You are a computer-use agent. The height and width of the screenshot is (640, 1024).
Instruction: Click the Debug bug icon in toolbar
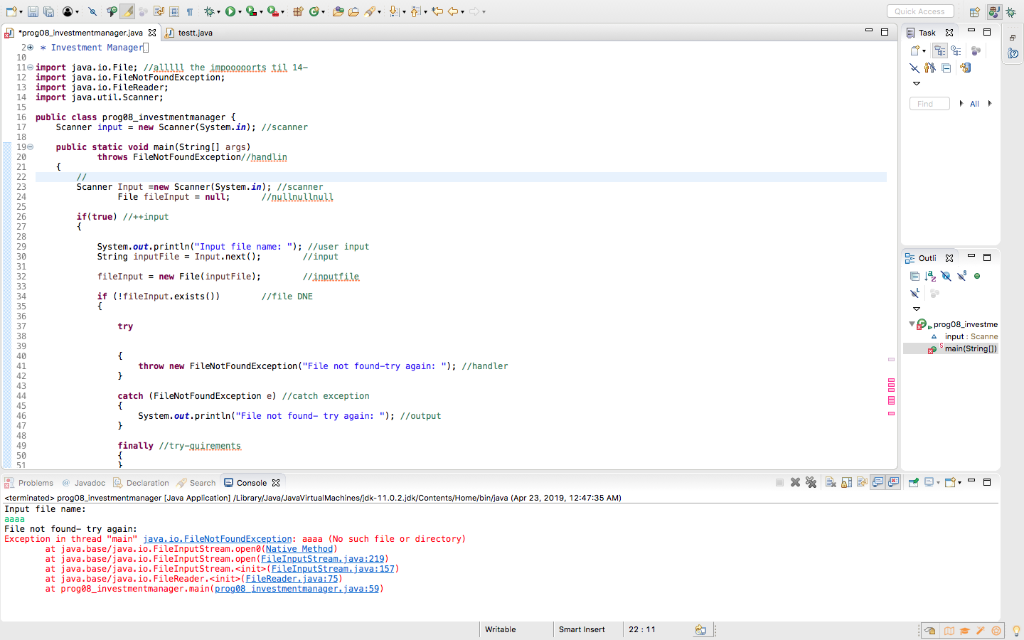tap(209, 12)
